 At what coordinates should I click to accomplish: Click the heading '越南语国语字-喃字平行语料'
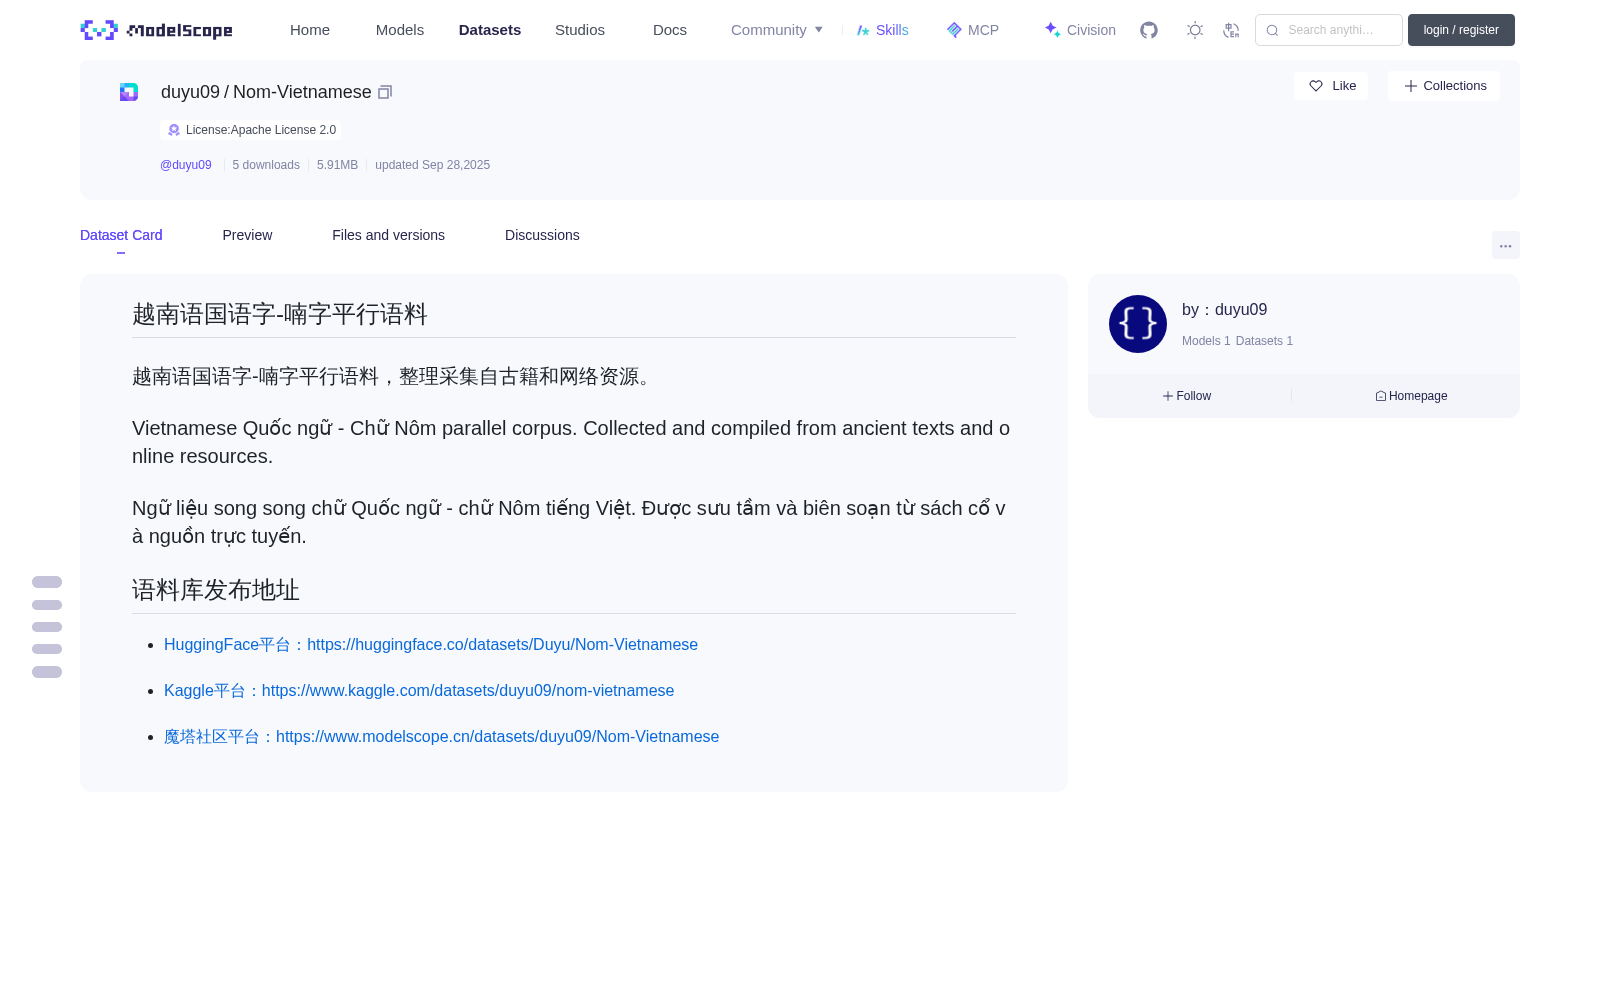280,314
